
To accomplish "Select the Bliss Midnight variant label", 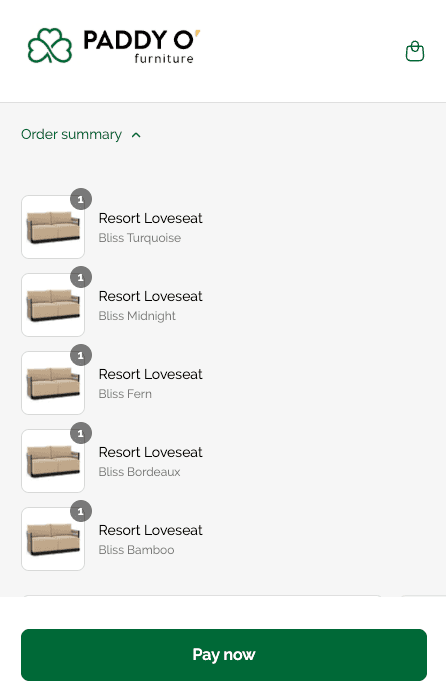I will tap(137, 316).
